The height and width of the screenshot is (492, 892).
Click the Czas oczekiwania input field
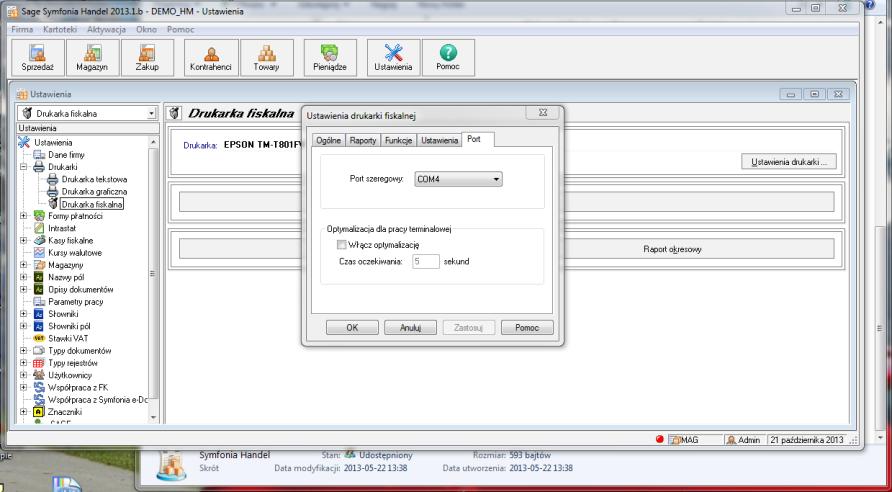coord(426,262)
